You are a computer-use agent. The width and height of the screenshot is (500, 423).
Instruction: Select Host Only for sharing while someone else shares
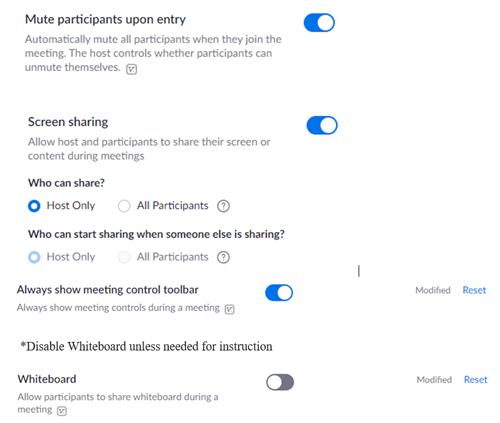pos(34,257)
